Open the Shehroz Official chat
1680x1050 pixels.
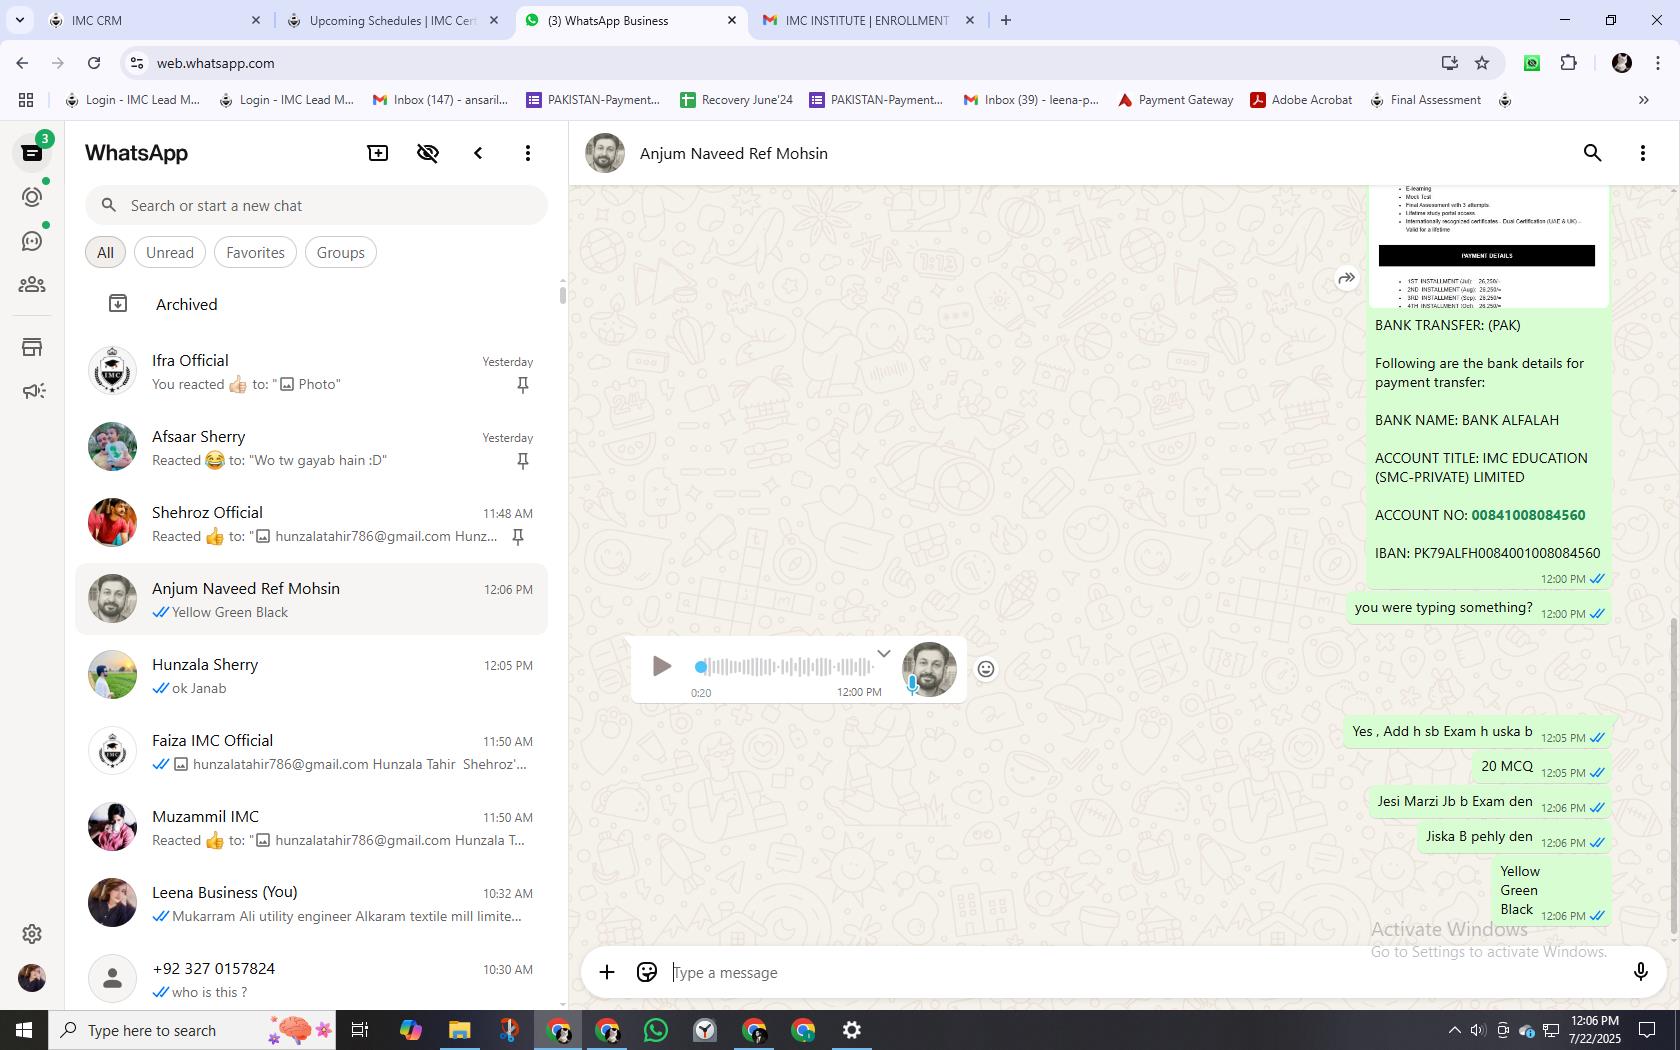(311, 524)
